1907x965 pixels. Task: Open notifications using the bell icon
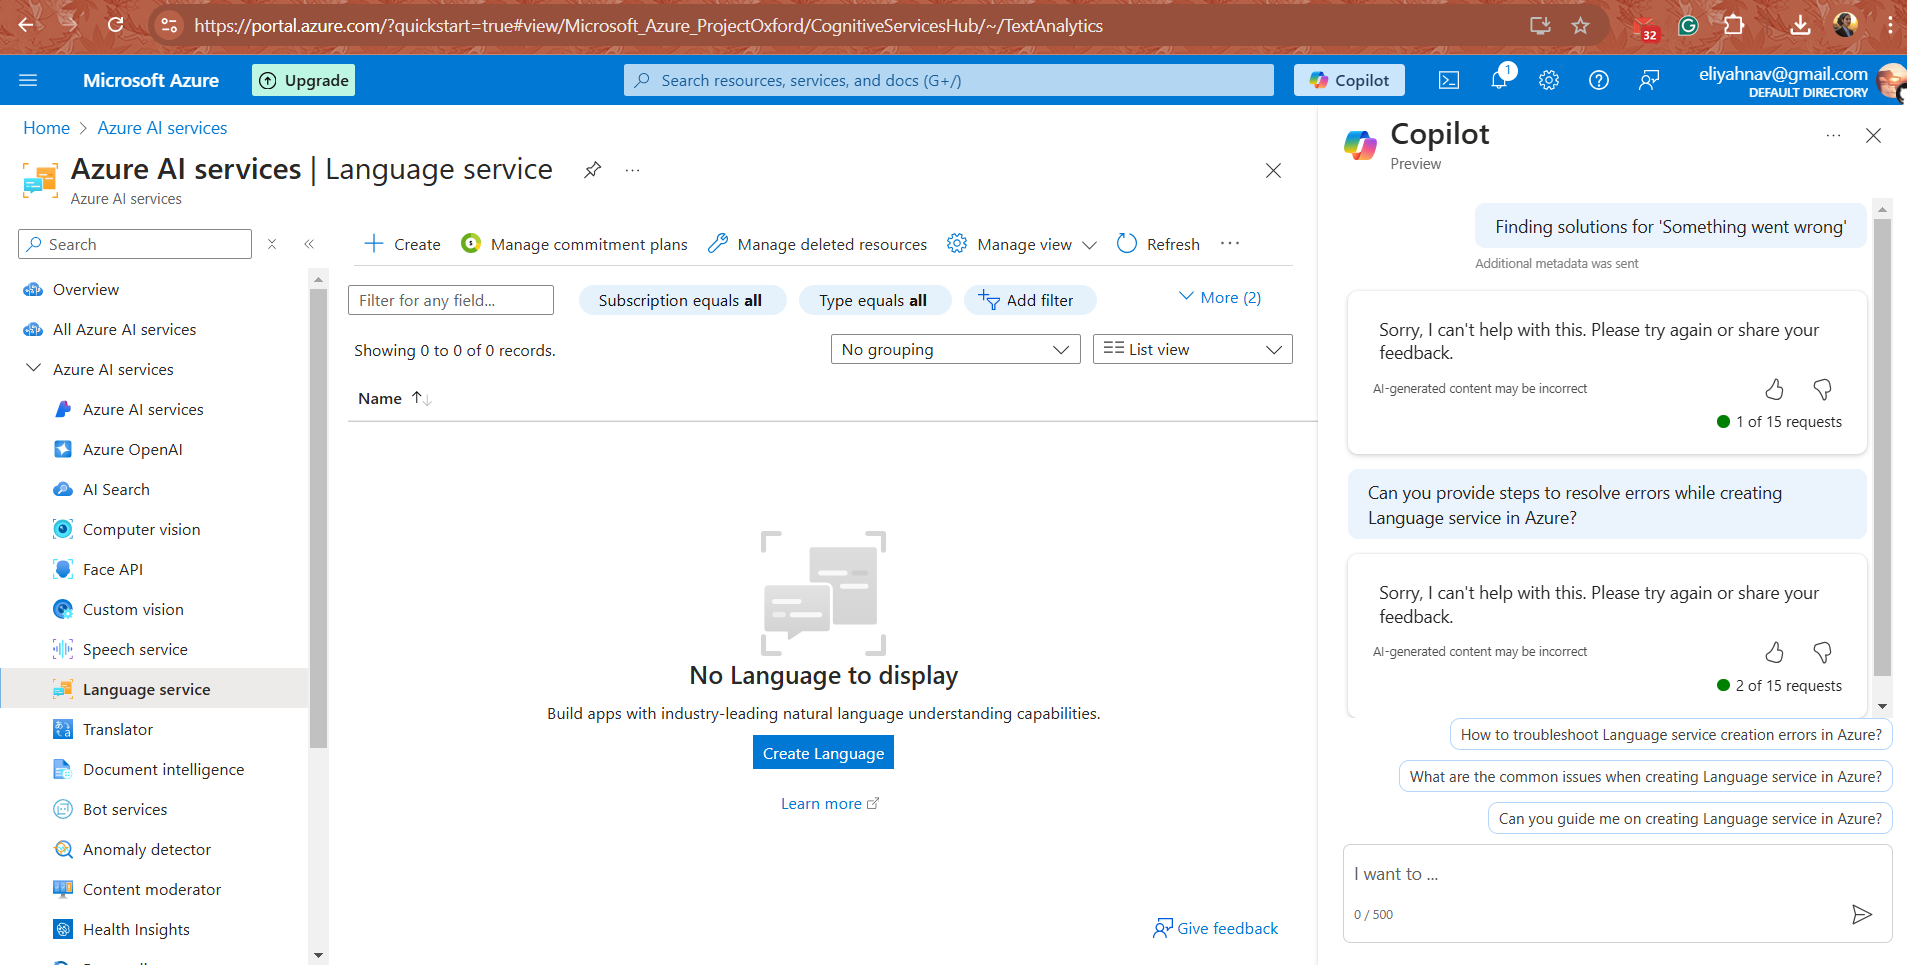pyautogui.click(x=1499, y=80)
